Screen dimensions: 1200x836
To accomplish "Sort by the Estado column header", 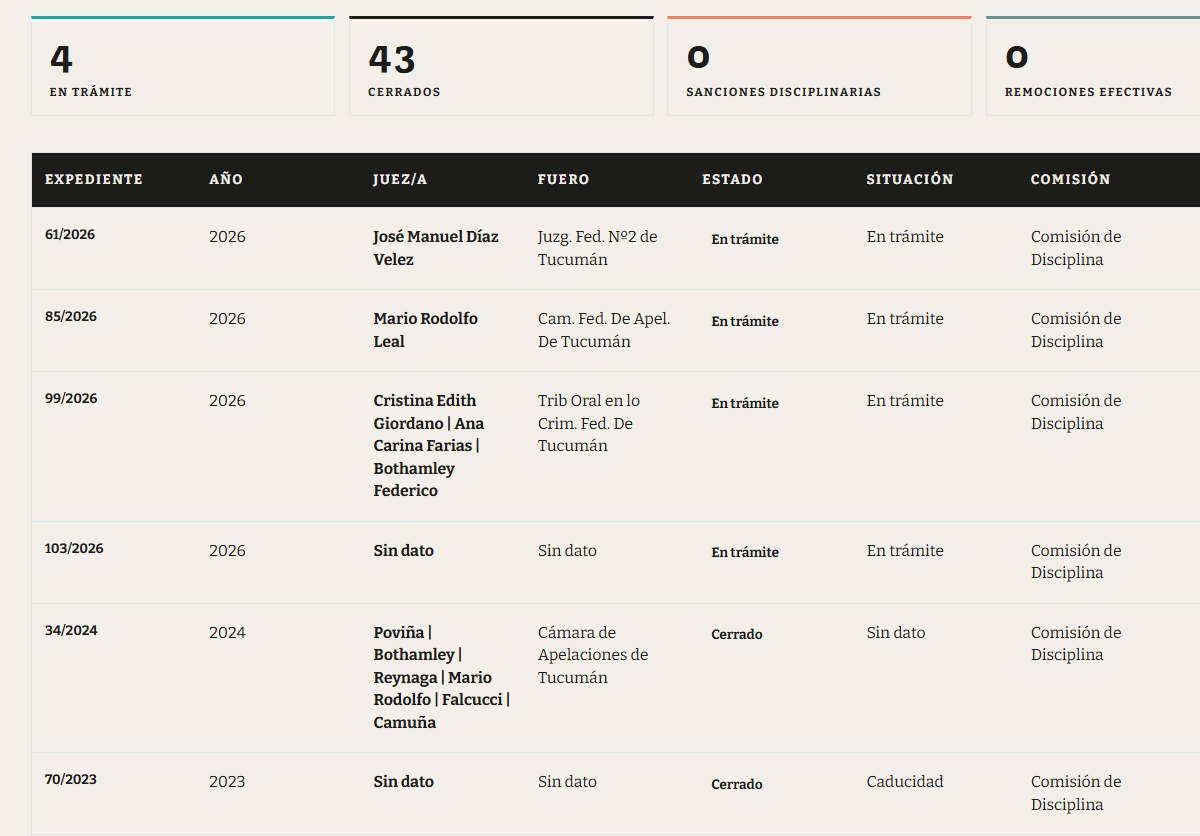I will (x=732, y=180).
